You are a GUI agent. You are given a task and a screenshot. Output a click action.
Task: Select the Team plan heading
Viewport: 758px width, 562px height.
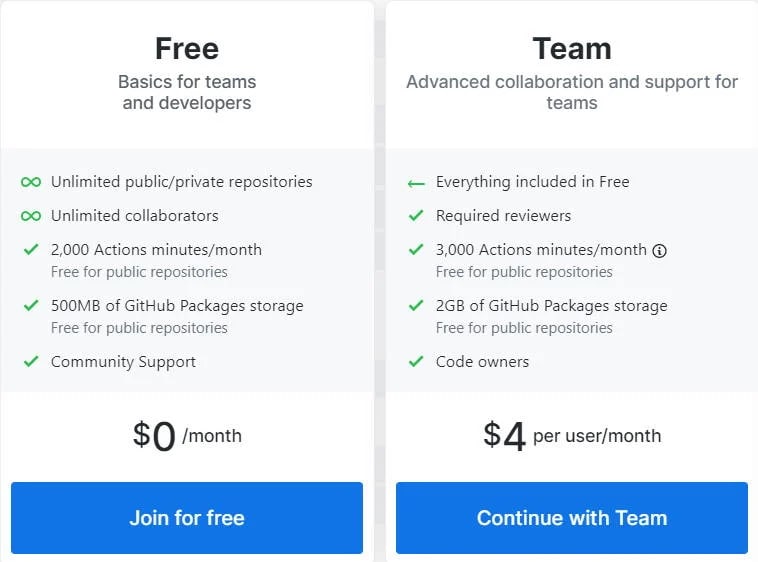[x=572, y=48]
